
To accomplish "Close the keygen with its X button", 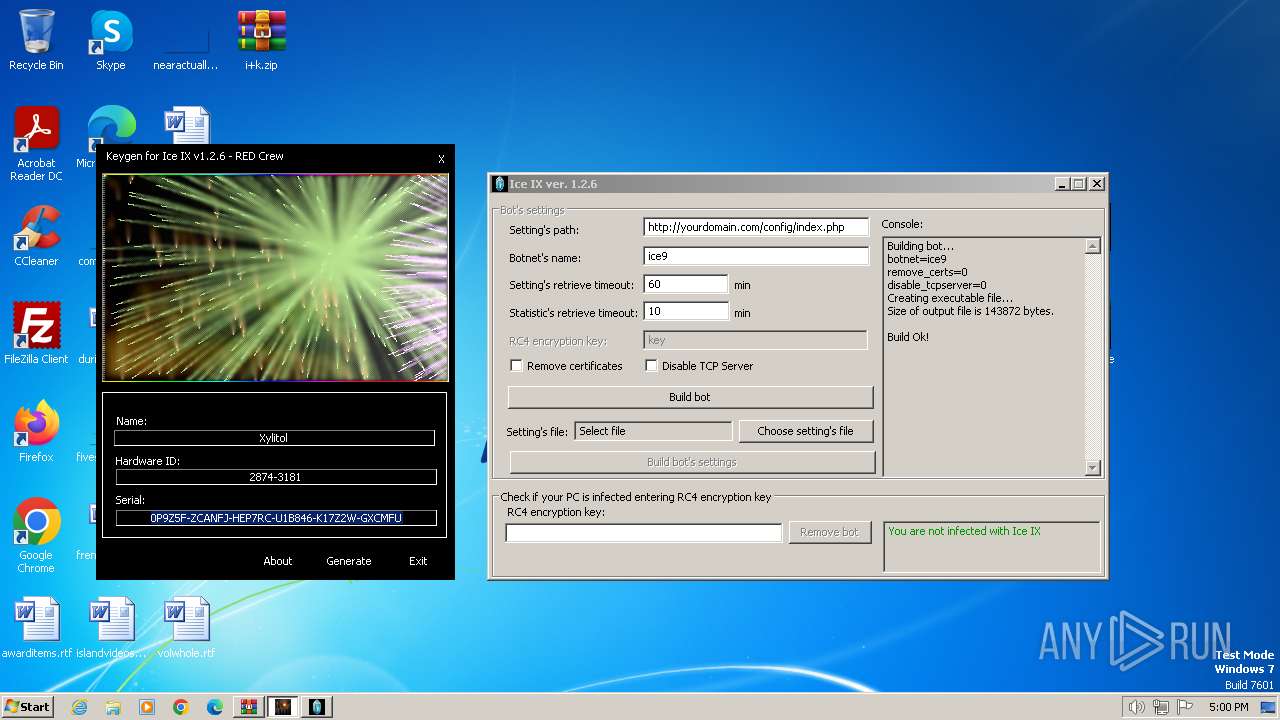I will 441,159.
